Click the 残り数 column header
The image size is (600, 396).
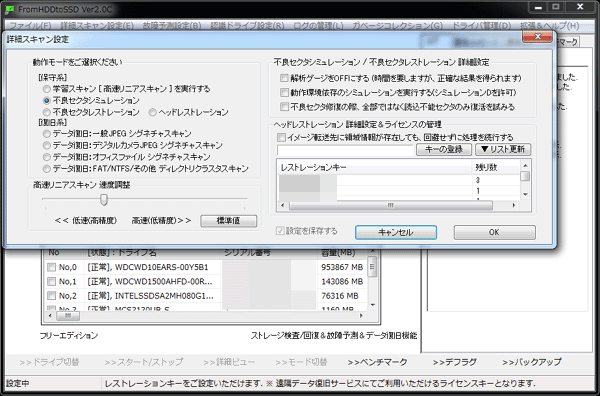point(496,168)
